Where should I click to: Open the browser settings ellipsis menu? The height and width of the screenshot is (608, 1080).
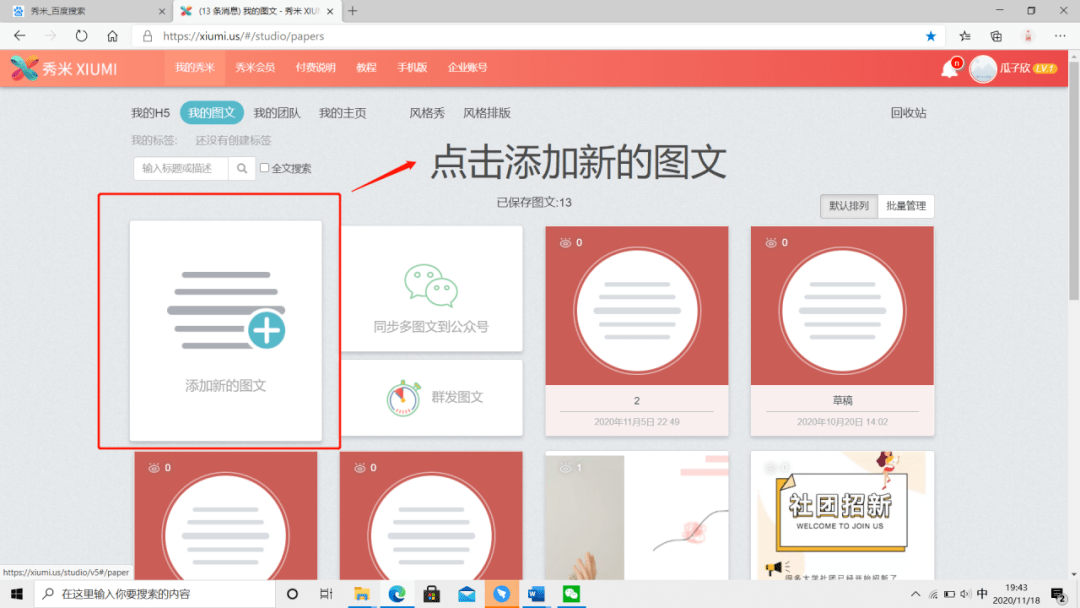[x=1058, y=36]
